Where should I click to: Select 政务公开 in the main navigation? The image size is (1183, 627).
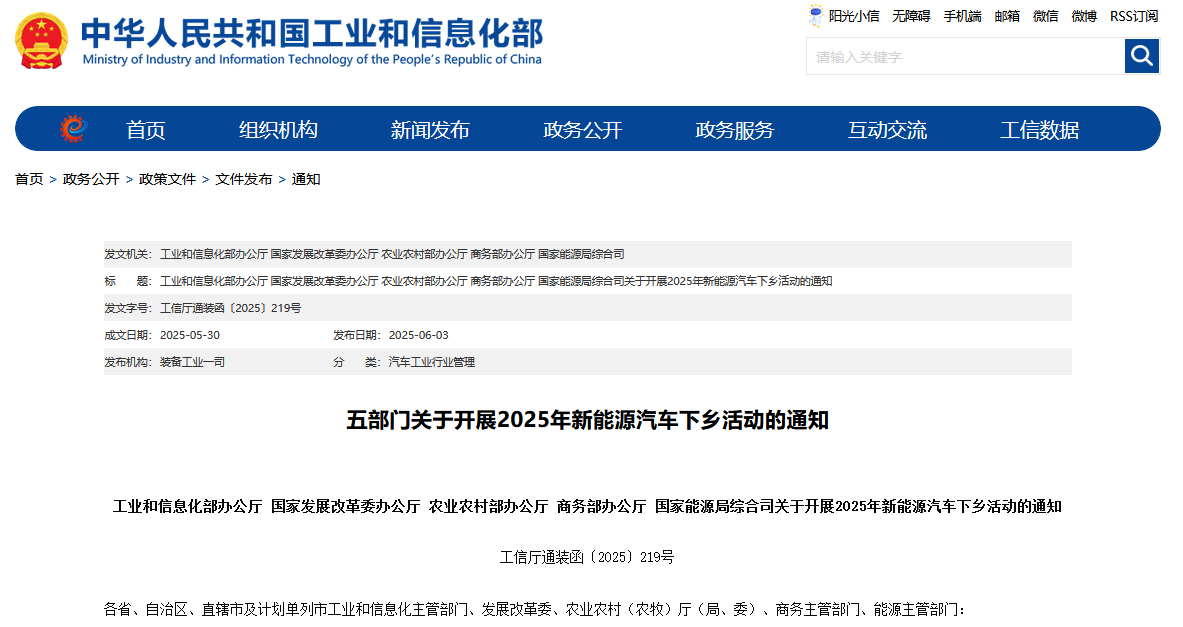582,130
